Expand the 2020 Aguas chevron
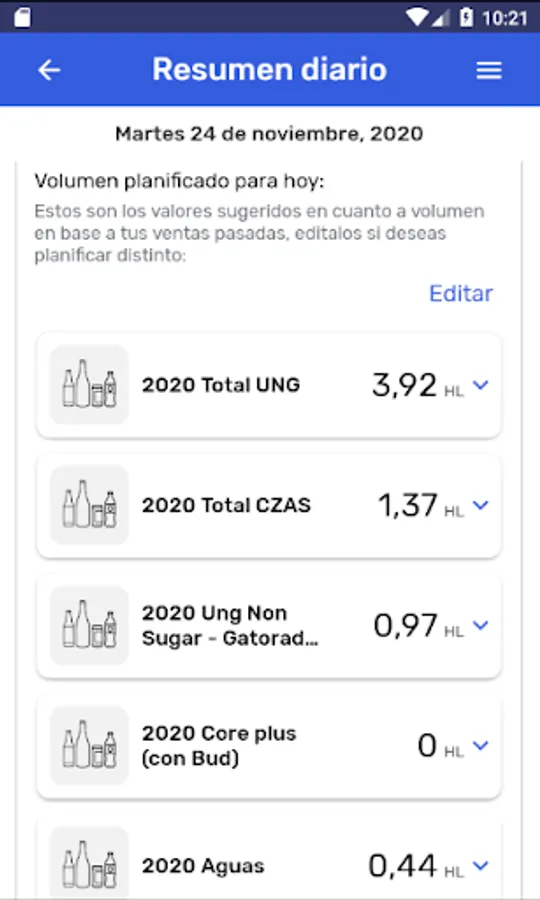Image resolution: width=540 pixels, height=900 pixels. point(481,865)
